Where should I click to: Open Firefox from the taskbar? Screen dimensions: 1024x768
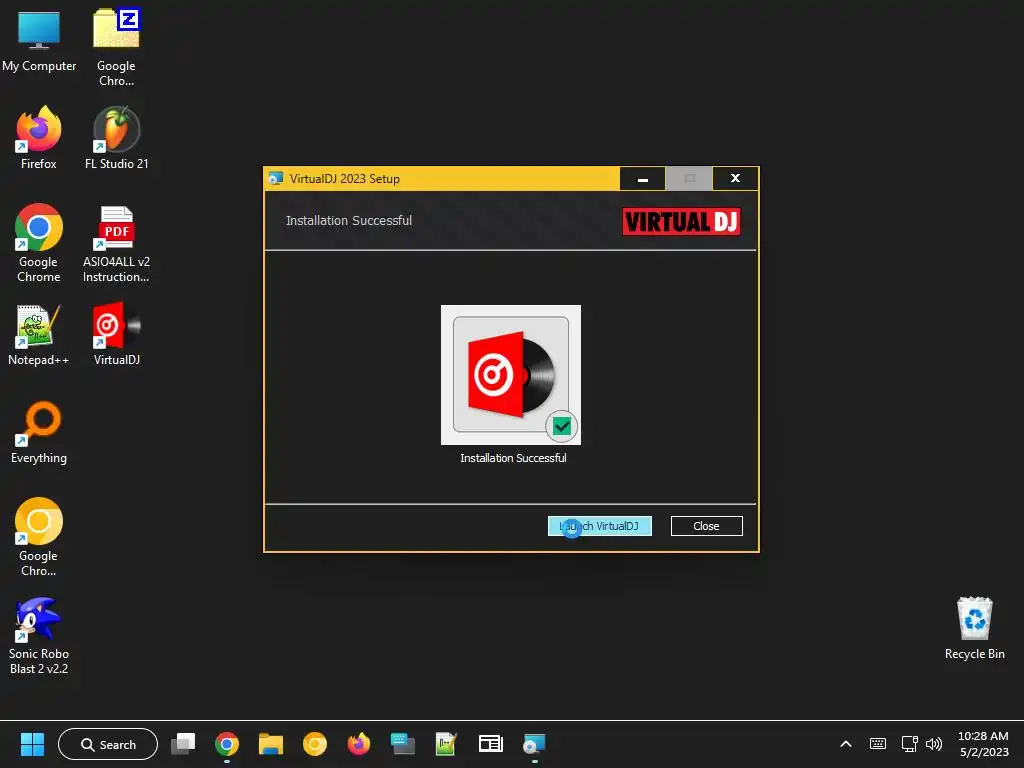pos(359,744)
